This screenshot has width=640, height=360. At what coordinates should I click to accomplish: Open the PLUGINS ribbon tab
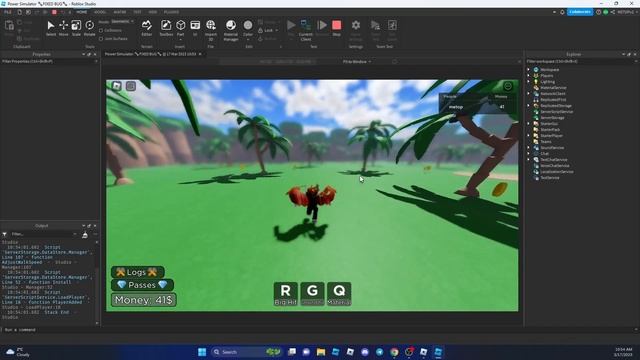point(171,12)
